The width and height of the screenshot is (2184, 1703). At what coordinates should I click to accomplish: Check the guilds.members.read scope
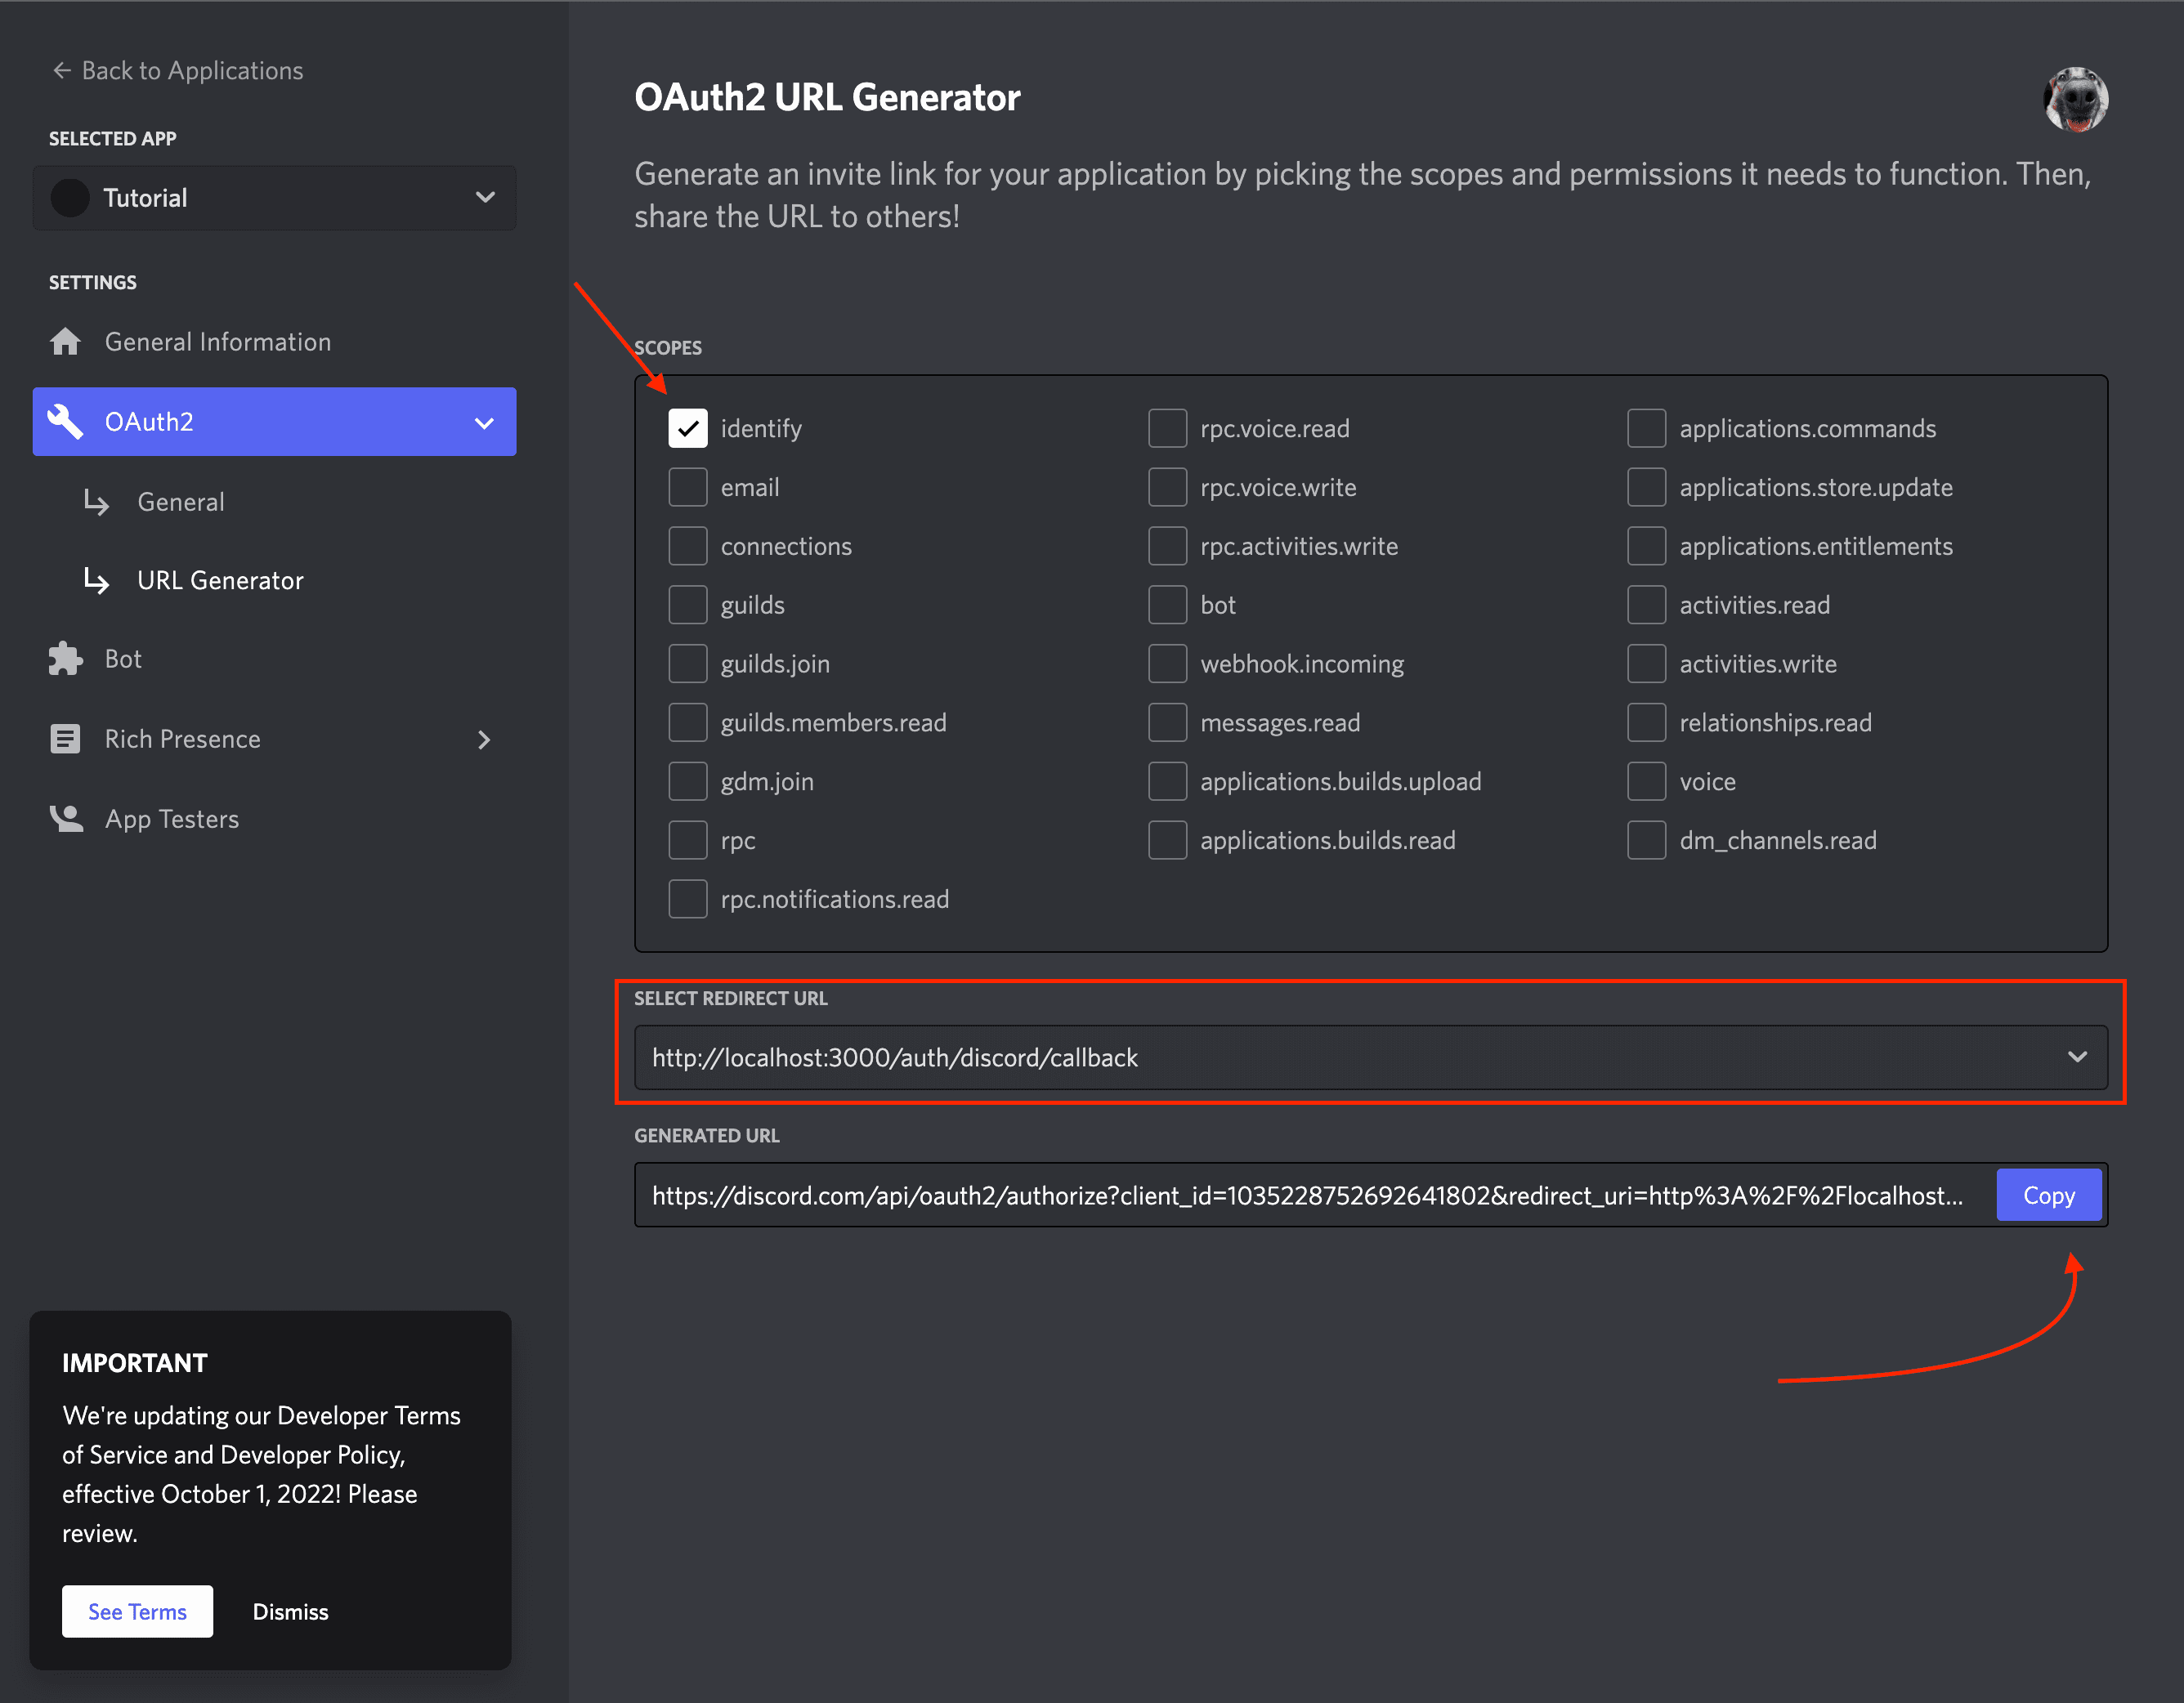point(688,722)
